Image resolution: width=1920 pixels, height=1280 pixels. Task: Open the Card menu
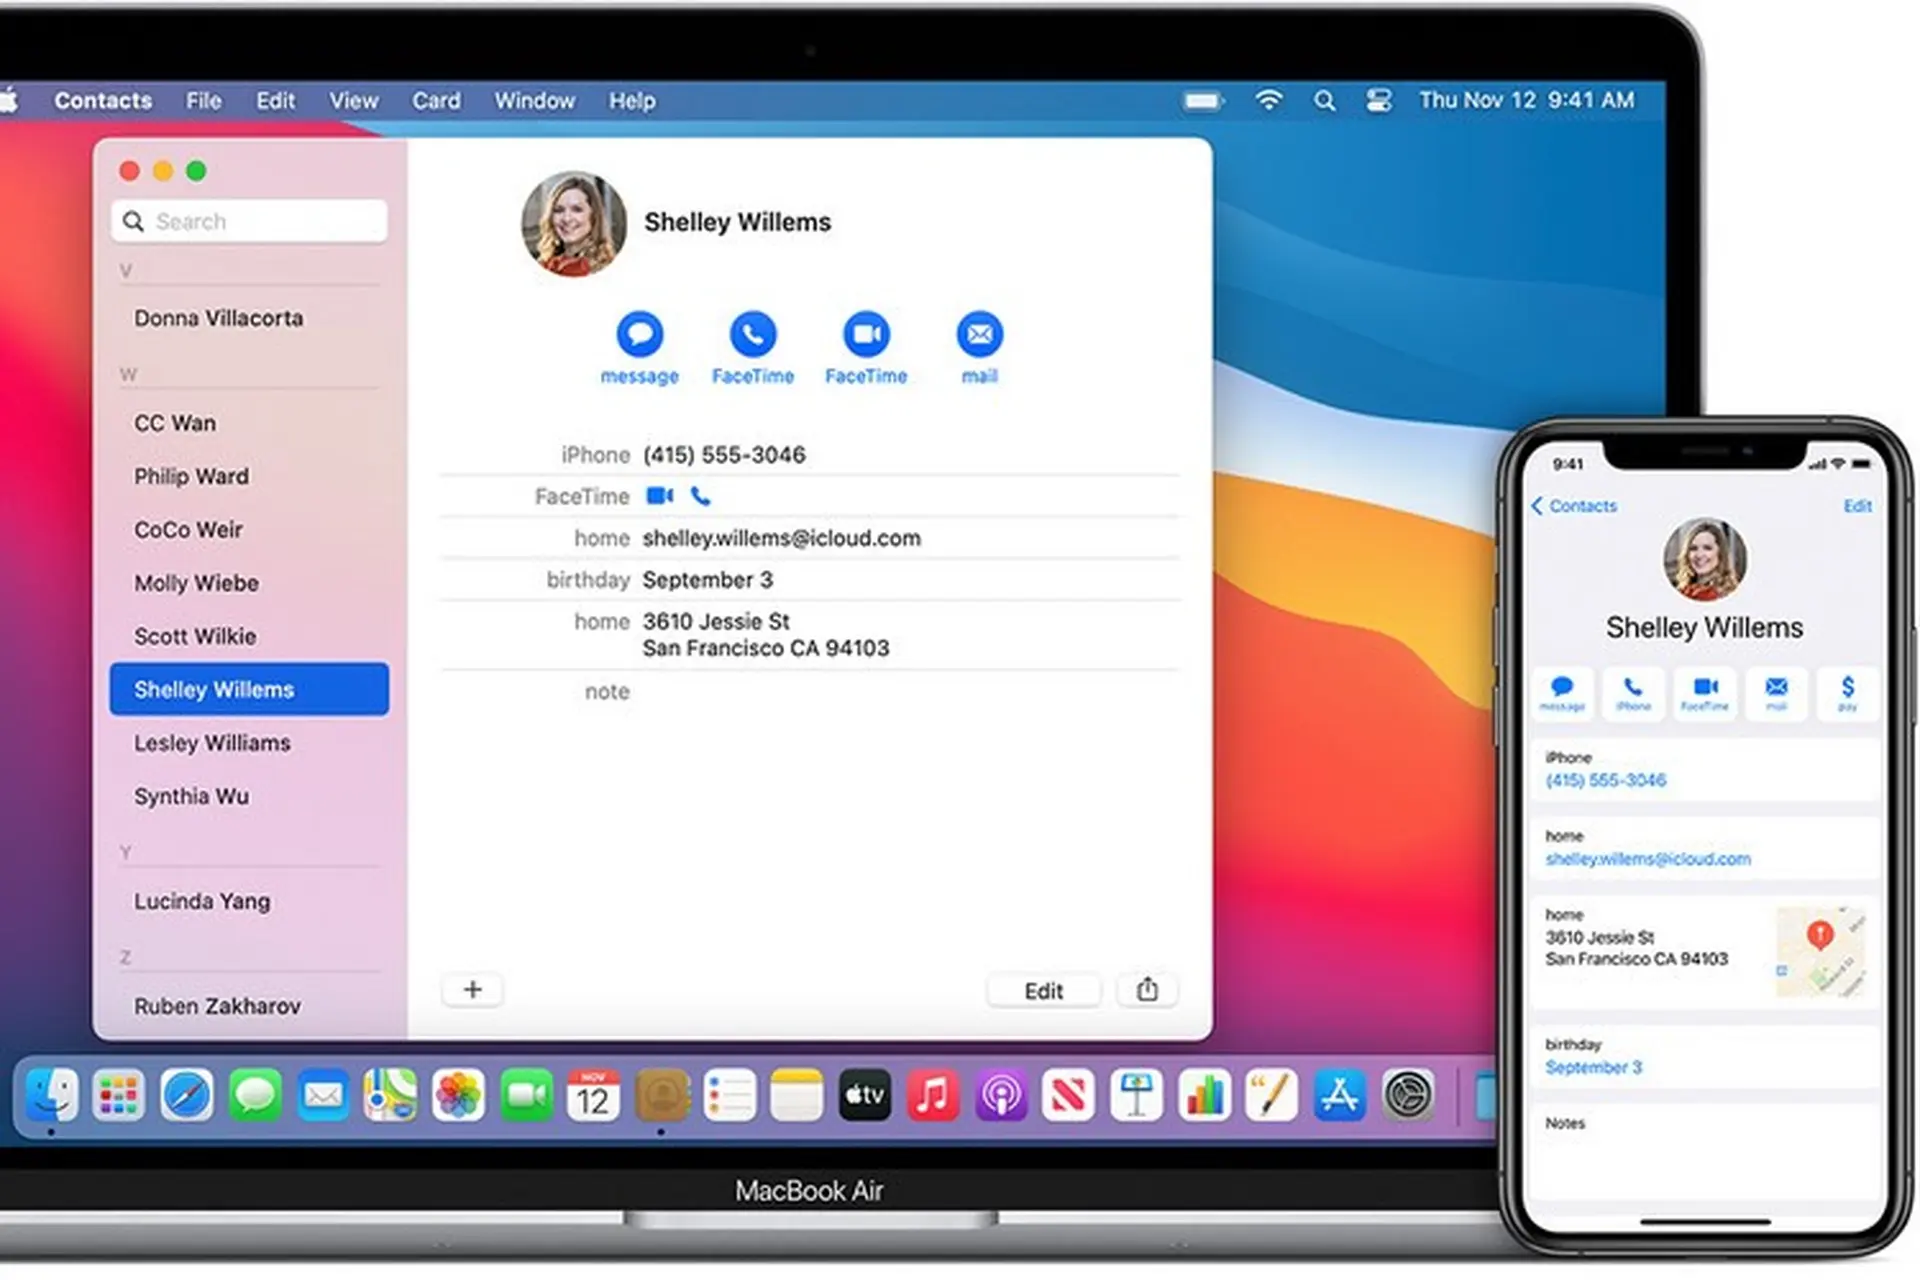point(436,101)
